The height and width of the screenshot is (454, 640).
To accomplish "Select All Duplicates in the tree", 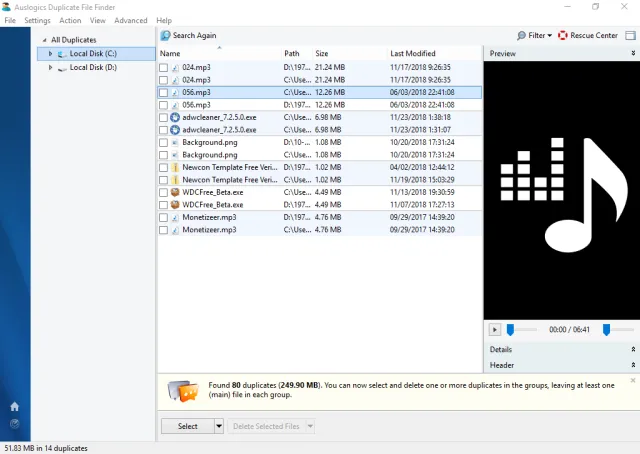I will (73, 40).
